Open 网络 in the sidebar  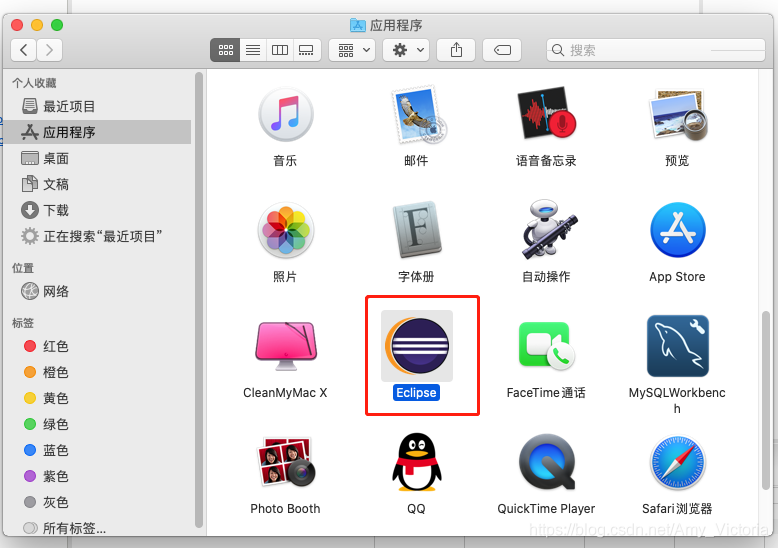tap(97, 291)
